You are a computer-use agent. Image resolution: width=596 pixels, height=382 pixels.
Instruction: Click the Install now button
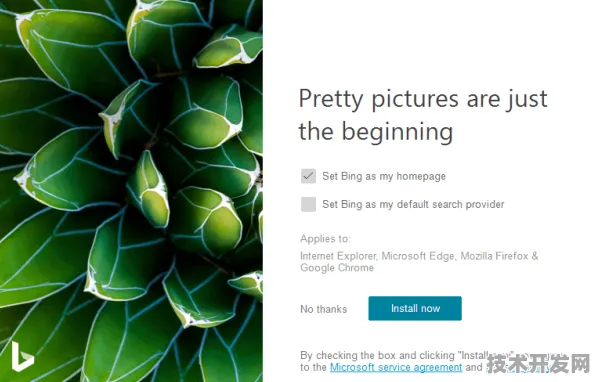415,308
